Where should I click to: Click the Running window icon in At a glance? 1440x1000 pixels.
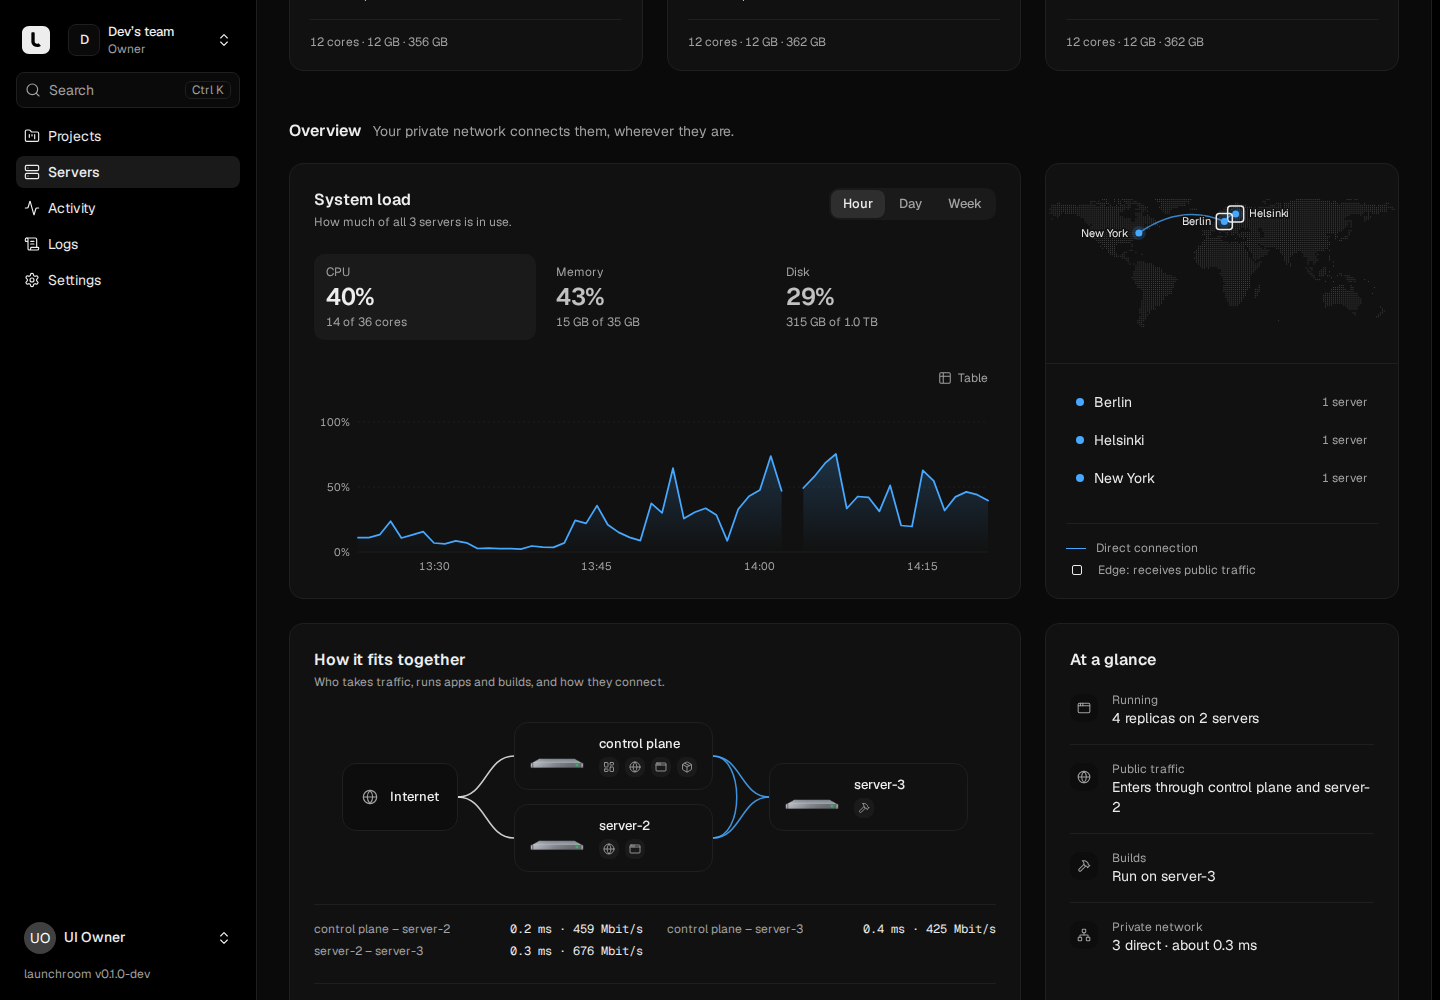coord(1084,708)
